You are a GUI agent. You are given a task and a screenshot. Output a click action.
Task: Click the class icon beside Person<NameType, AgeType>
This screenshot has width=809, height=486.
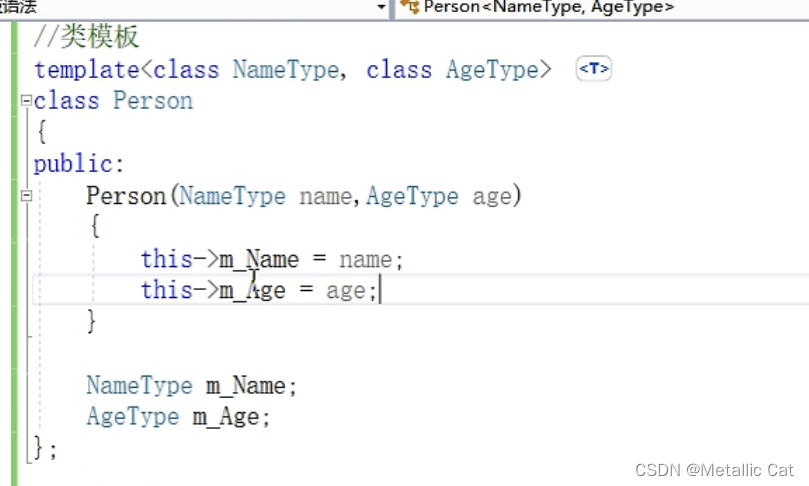click(410, 7)
